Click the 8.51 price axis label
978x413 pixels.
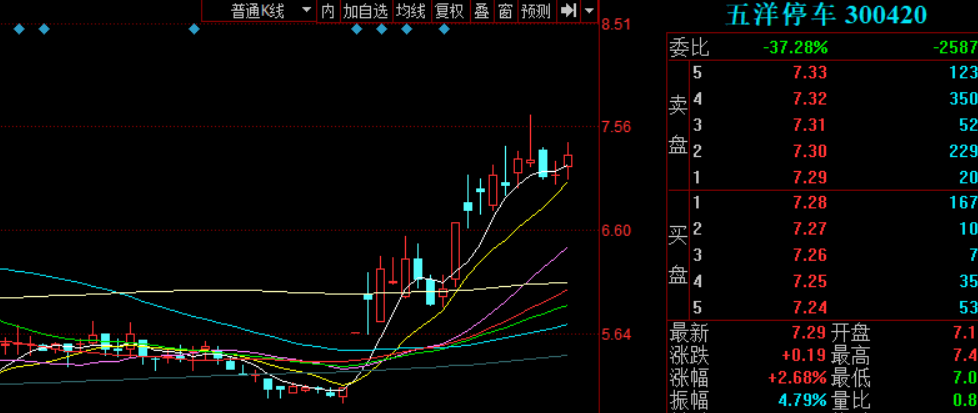tap(616, 25)
